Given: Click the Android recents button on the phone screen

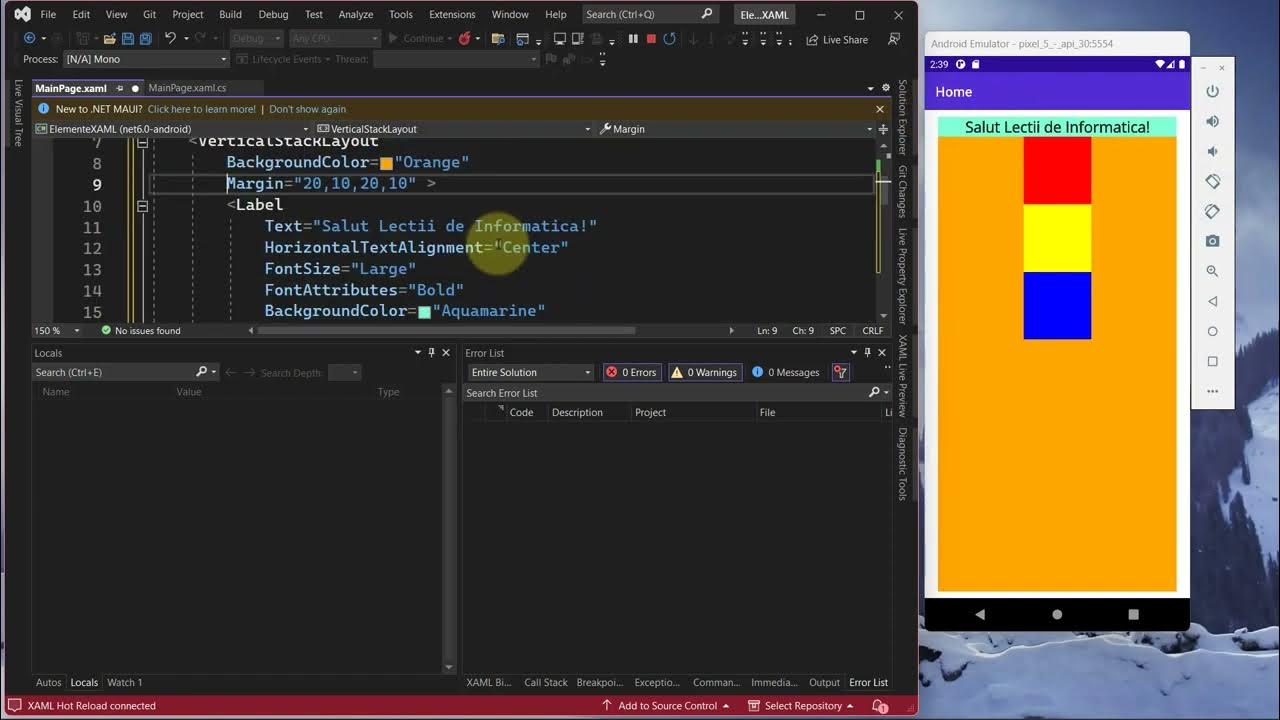Looking at the screenshot, I should point(1133,614).
